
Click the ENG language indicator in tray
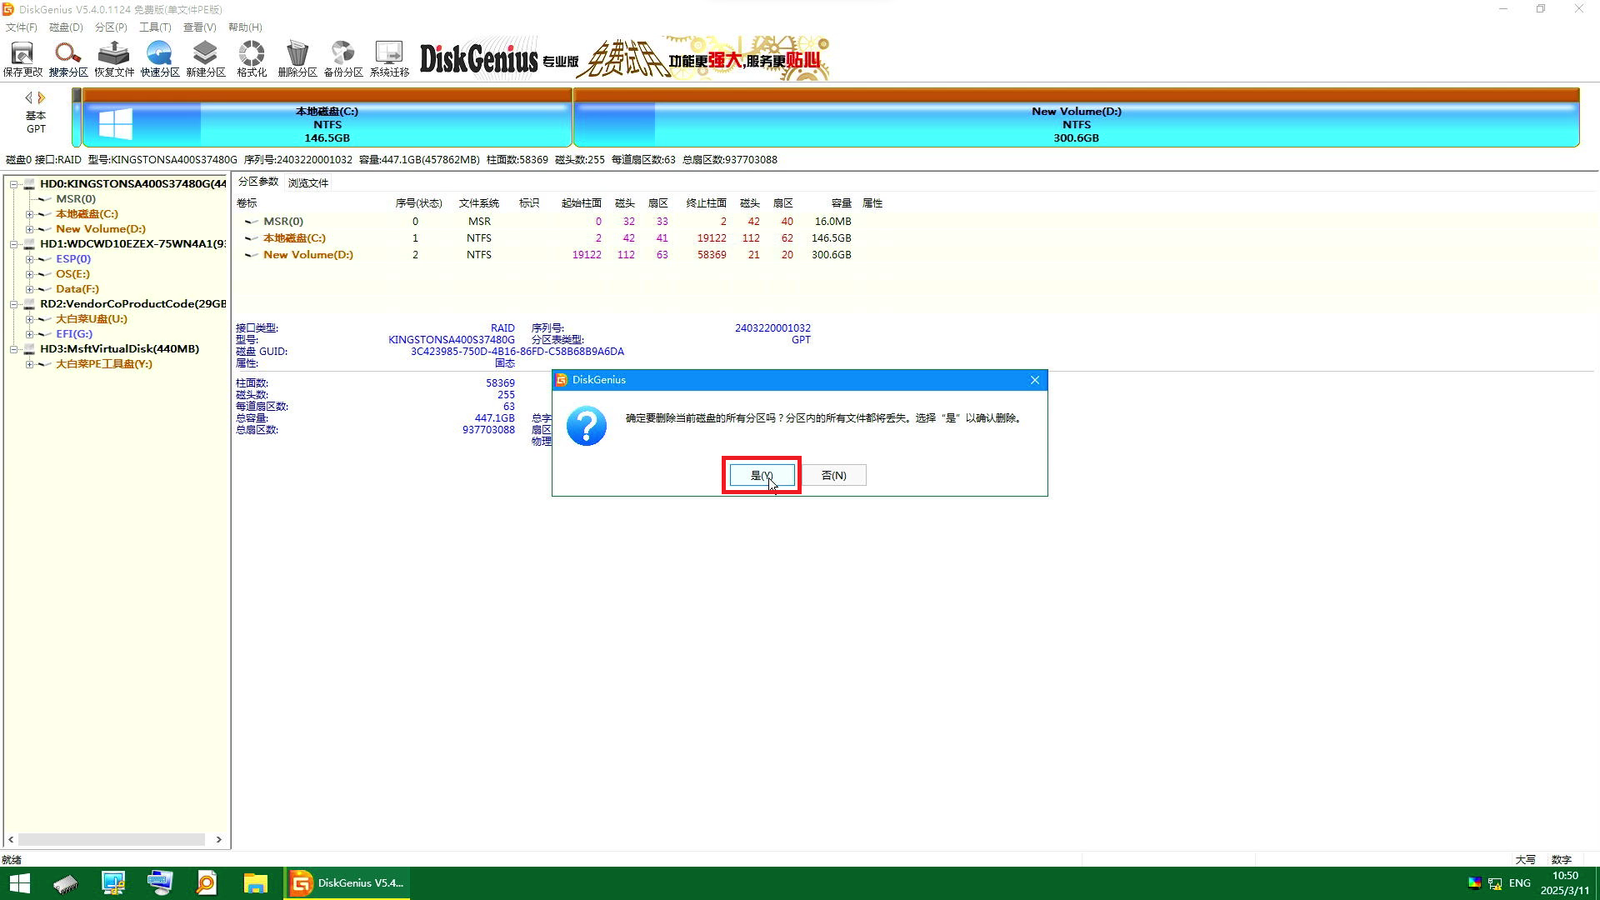click(x=1520, y=883)
